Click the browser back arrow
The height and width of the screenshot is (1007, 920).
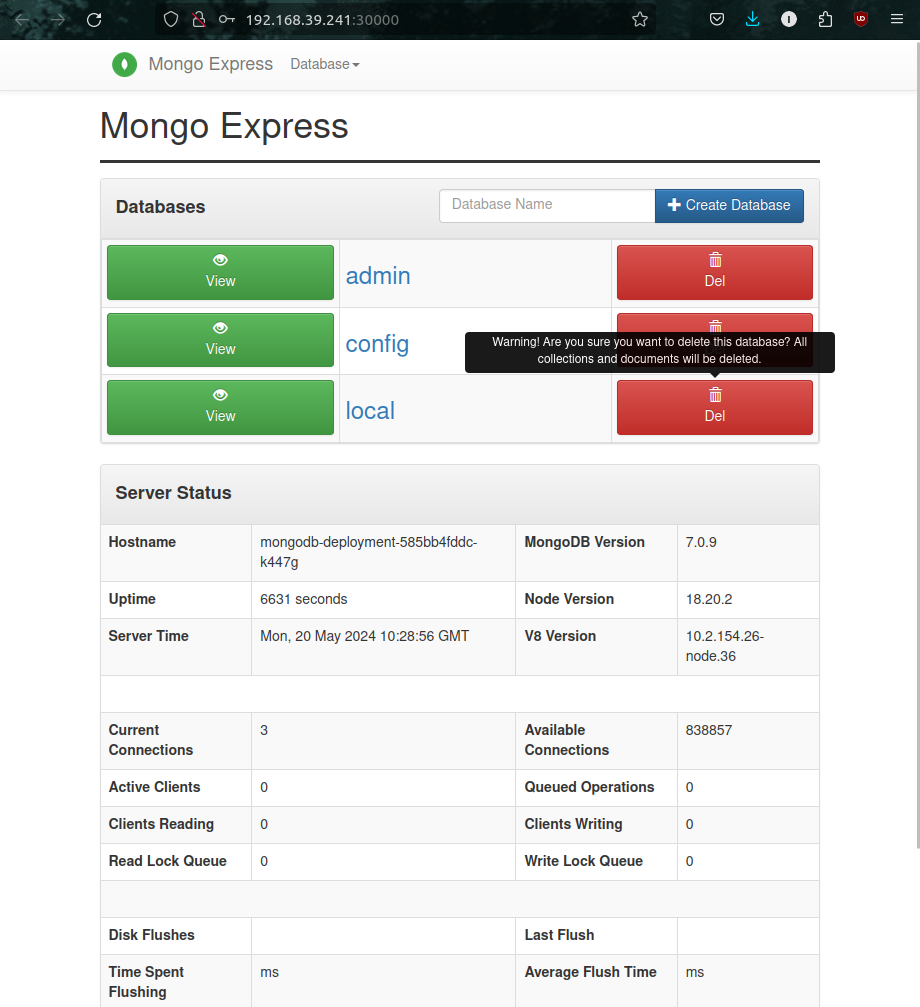pyautogui.click(x=22, y=20)
